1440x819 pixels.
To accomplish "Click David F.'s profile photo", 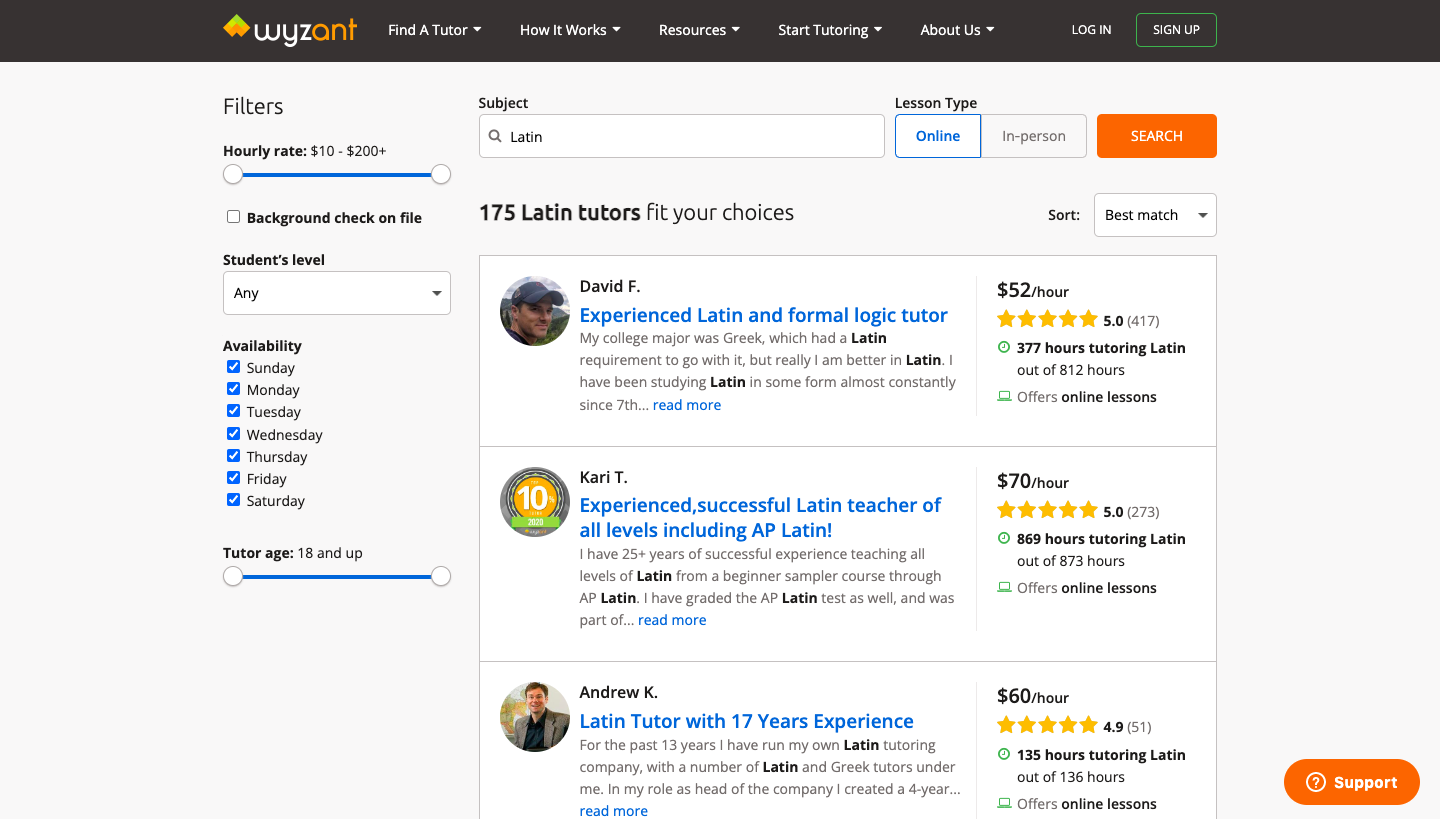I will click(535, 311).
